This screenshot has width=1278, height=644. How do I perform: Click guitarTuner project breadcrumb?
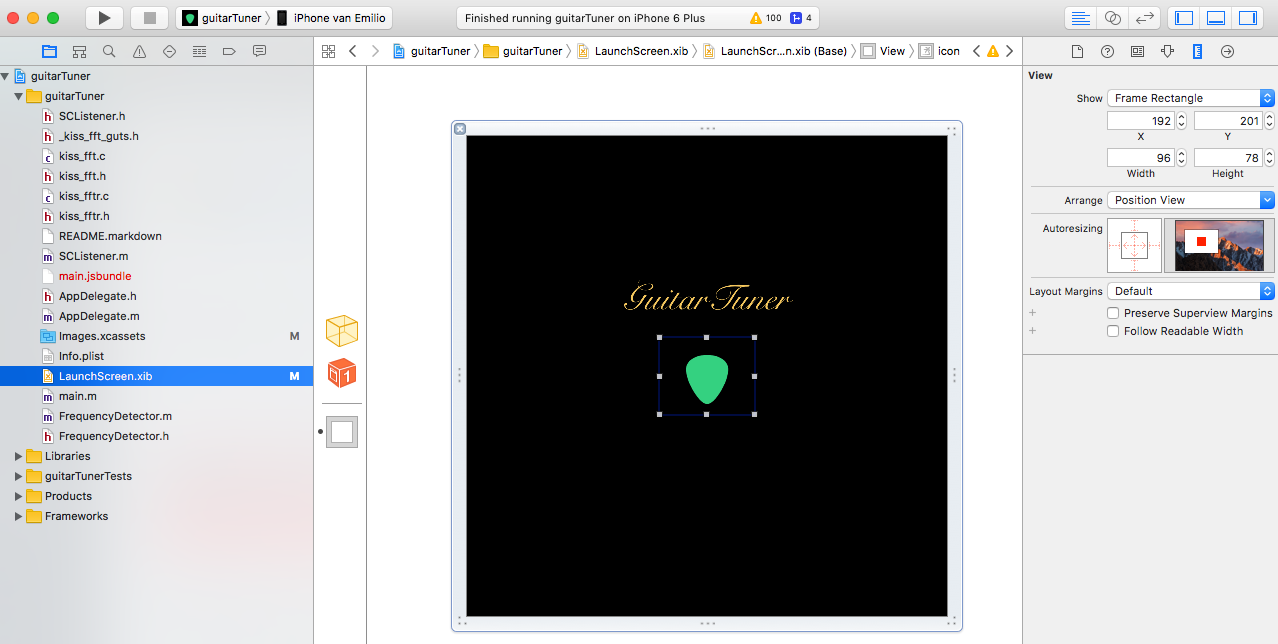coord(432,51)
